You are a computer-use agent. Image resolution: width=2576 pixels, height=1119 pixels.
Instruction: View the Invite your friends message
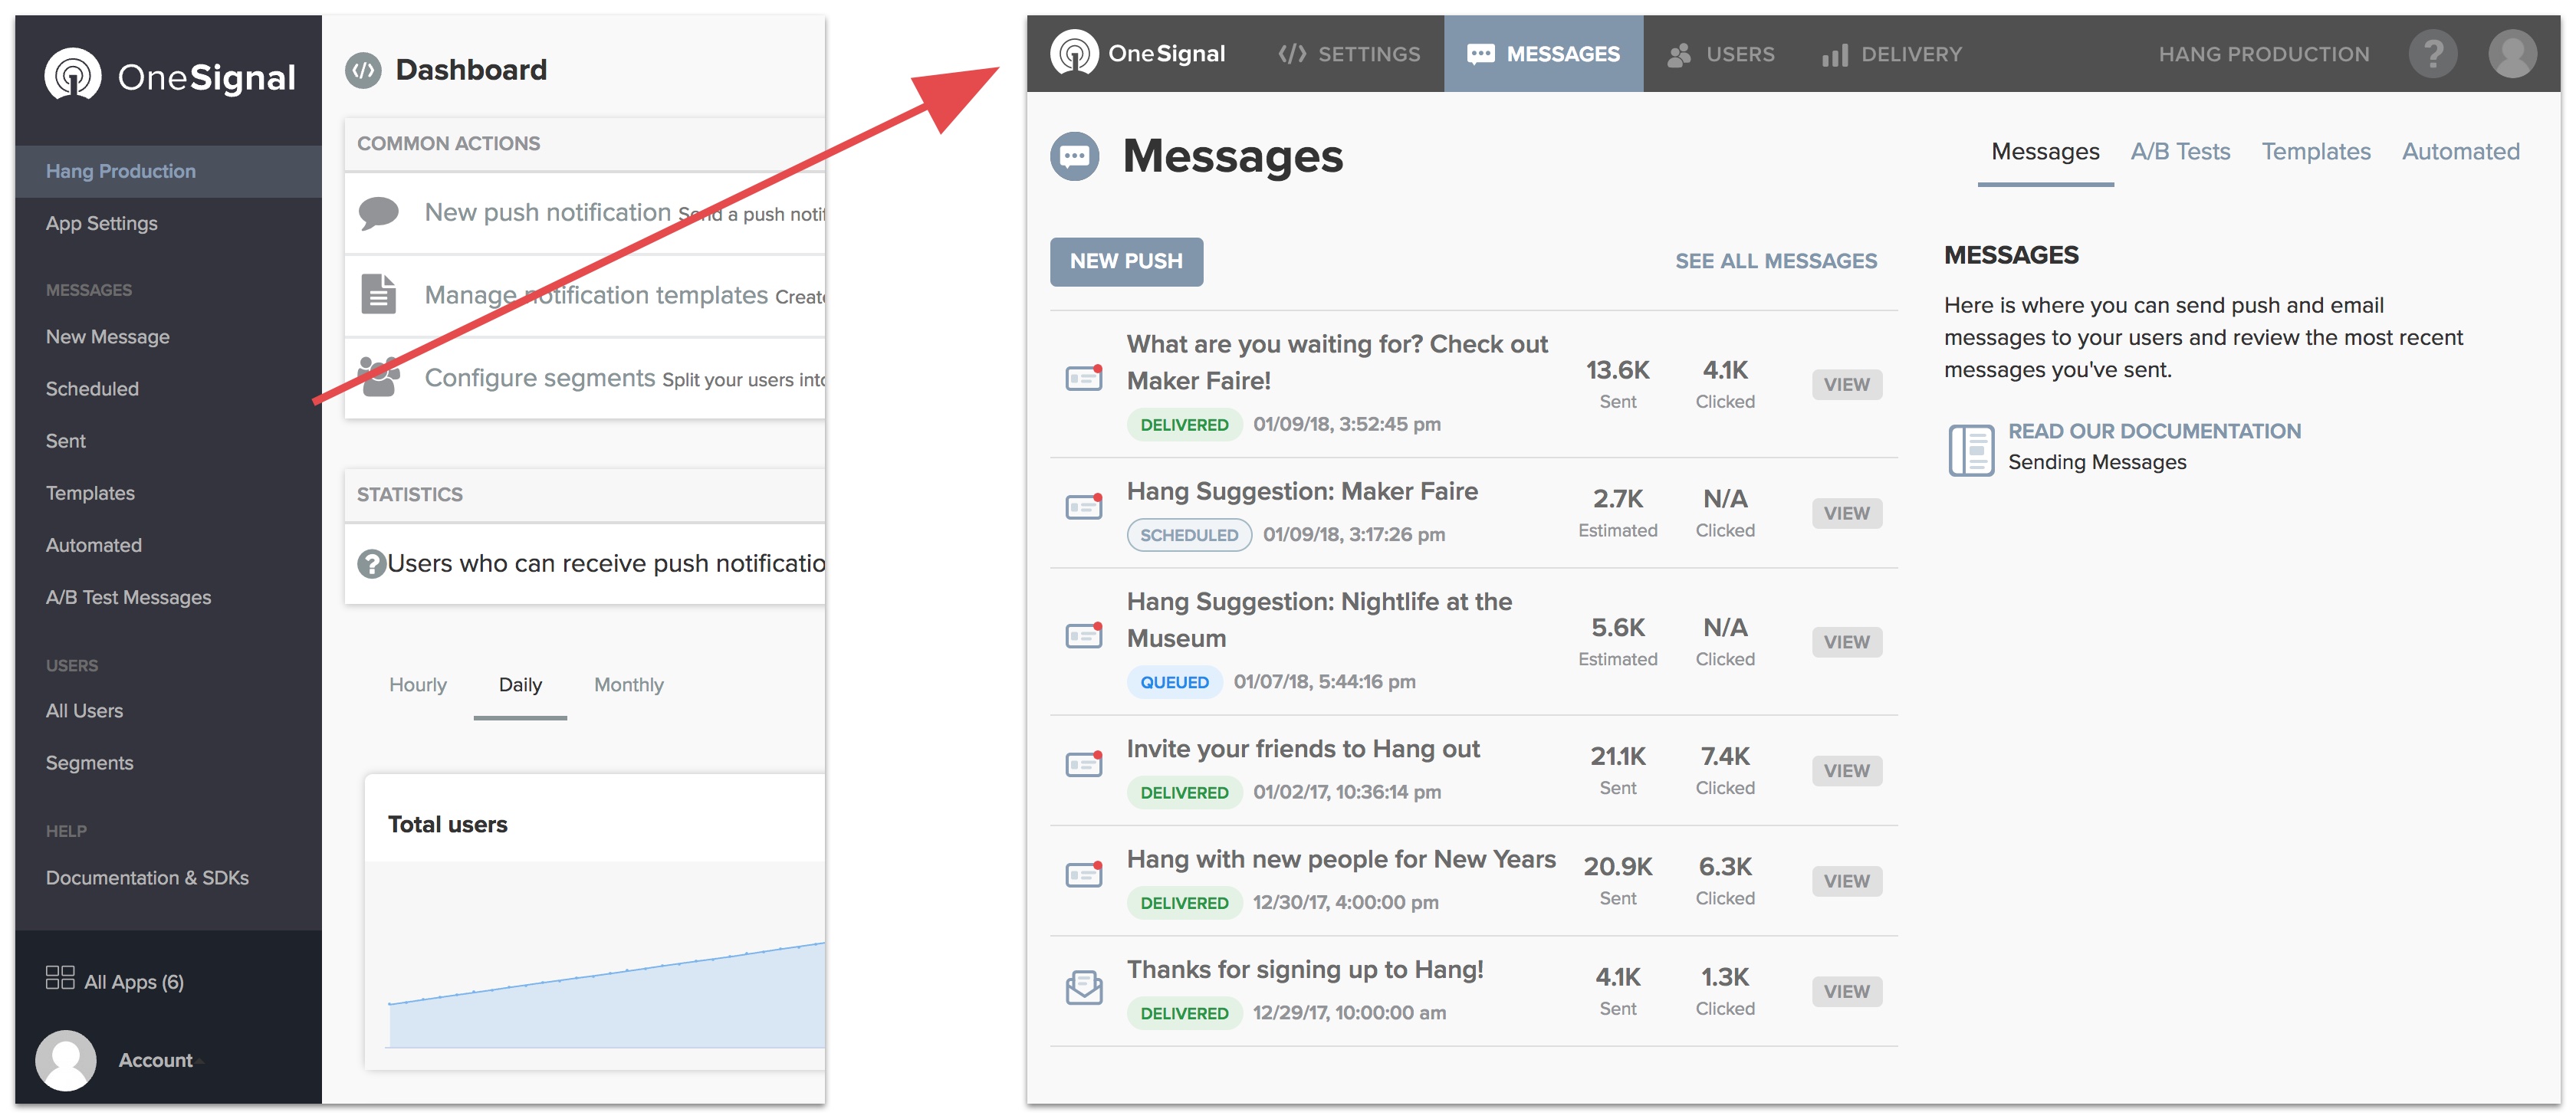click(x=1846, y=771)
